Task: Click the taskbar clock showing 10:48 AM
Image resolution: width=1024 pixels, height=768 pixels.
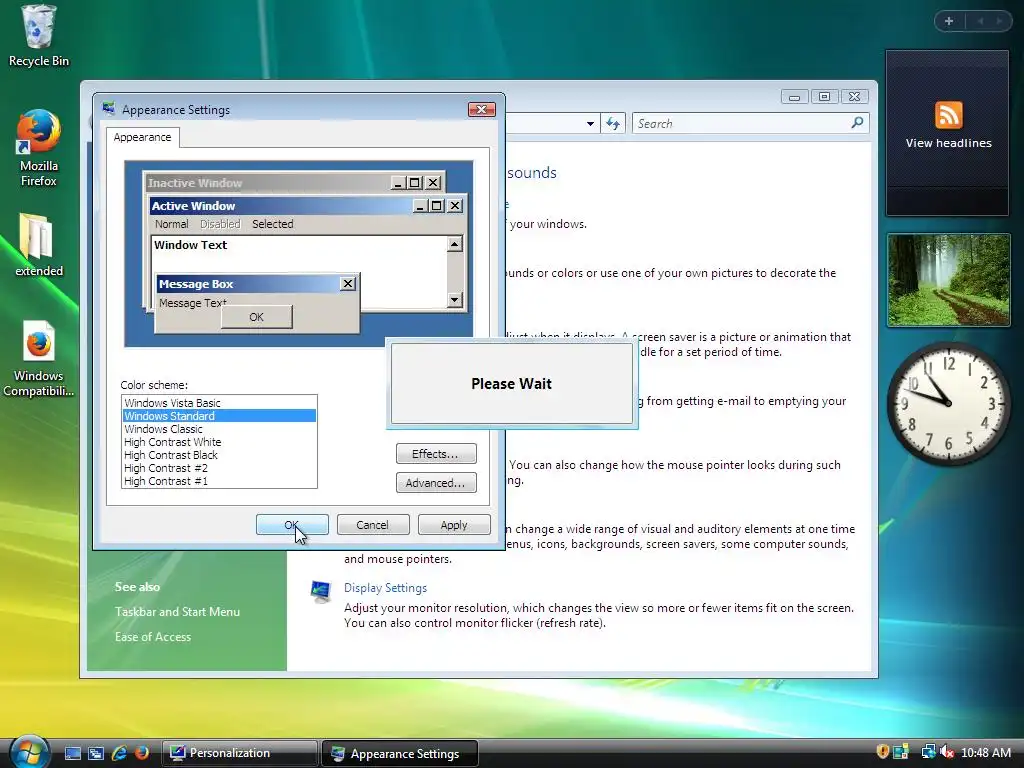Action: pos(986,753)
